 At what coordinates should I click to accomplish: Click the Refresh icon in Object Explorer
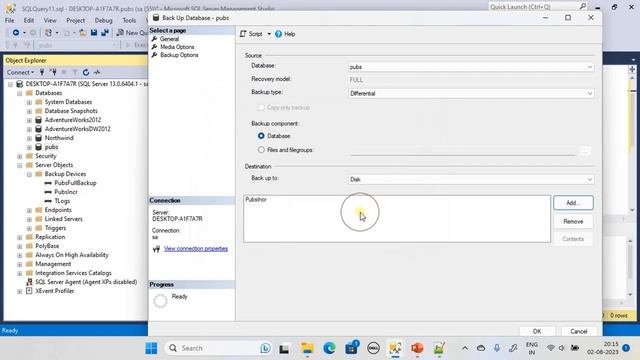(86, 72)
